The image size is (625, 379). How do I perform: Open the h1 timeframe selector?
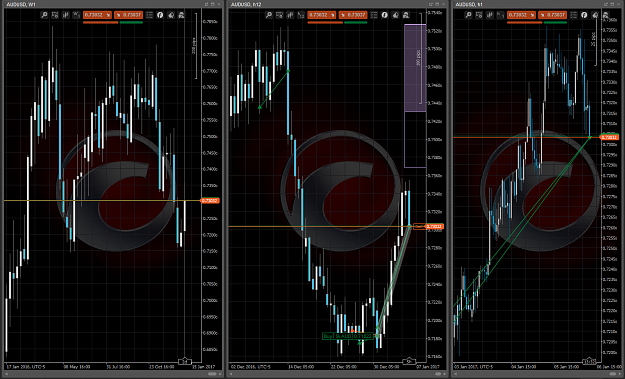[x=500, y=15]
